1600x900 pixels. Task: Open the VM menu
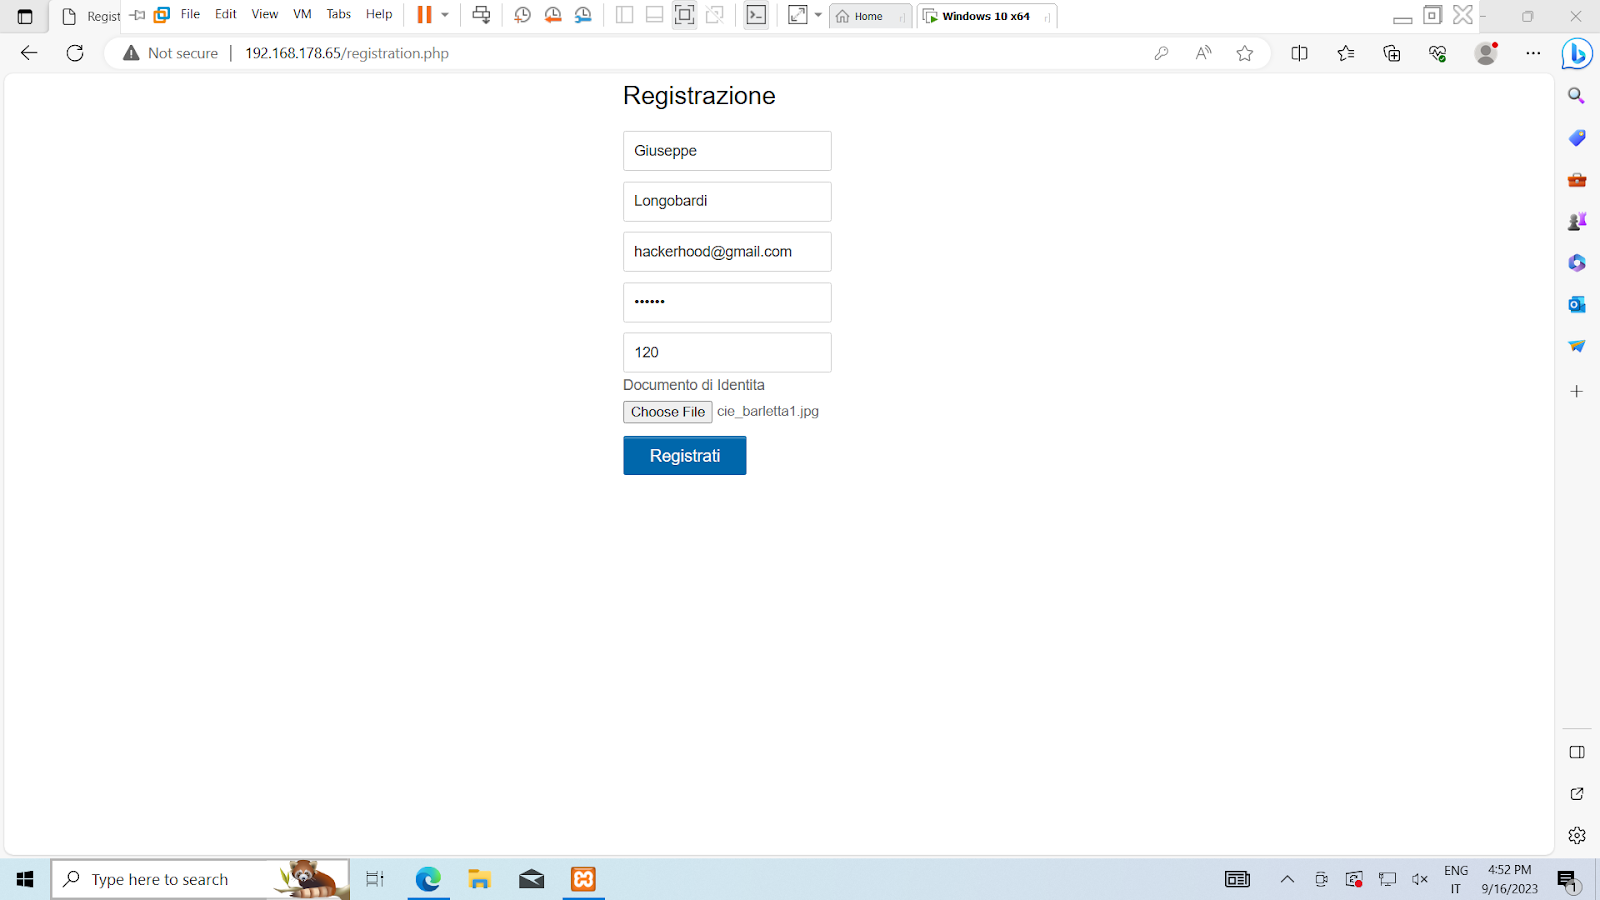click(x=302, y=14)
